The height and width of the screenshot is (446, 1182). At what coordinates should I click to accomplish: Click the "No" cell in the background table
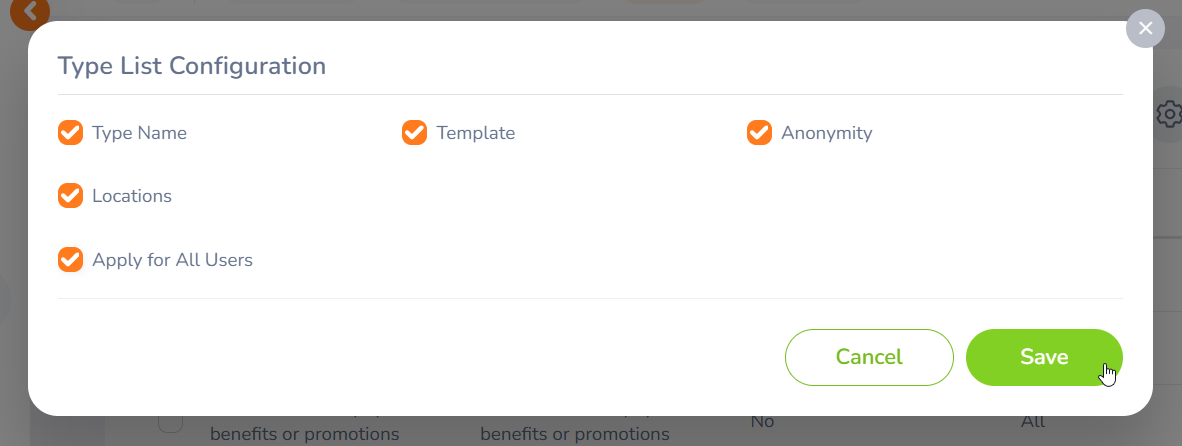pyautogui.click(x=763, y=422)
